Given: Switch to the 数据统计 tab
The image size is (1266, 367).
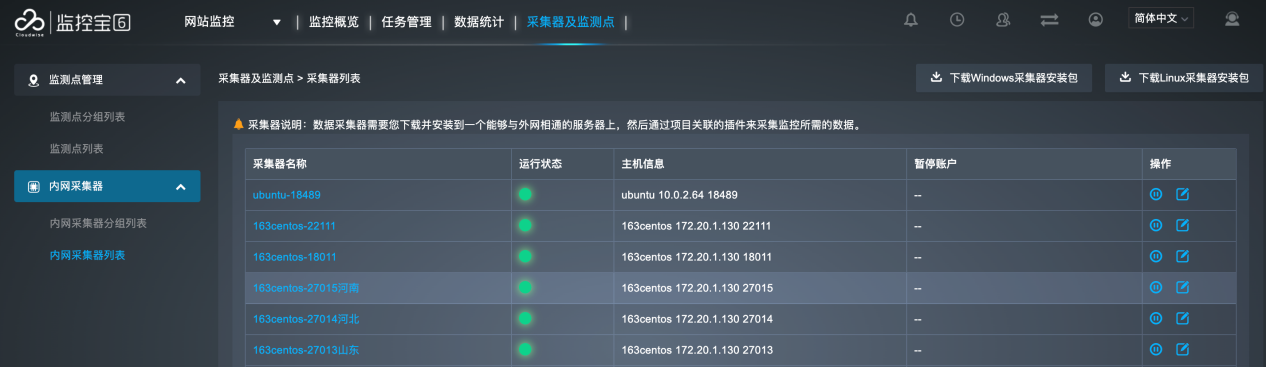Looking at the screenshot, I should pyautogui.click(x=479, y=22).
